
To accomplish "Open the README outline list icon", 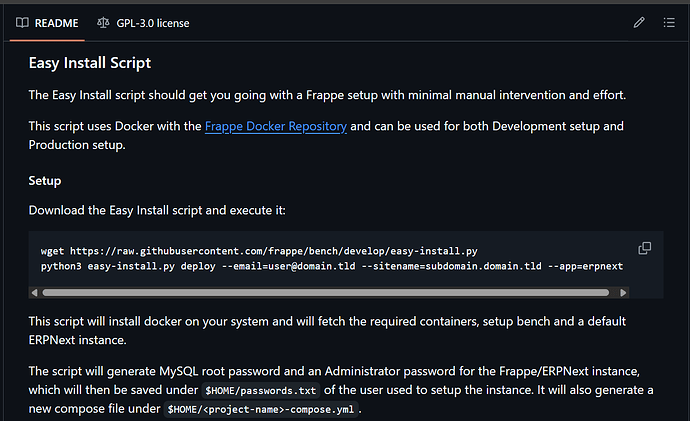I will (669, 22).
